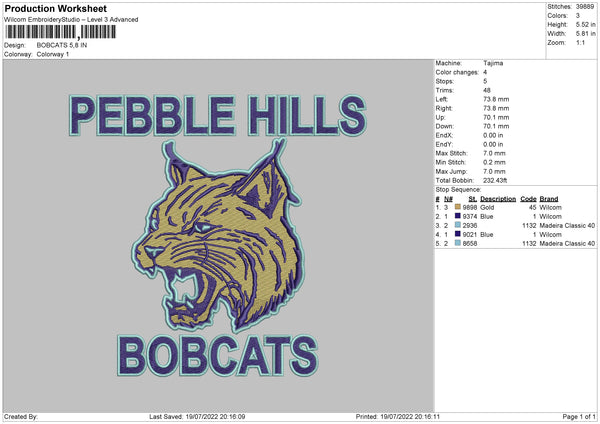Click the Min Stitch value 0.2 mm
The height and width of the screenshot is (424, 600).
pyautogui.click(x=494, y=162)
